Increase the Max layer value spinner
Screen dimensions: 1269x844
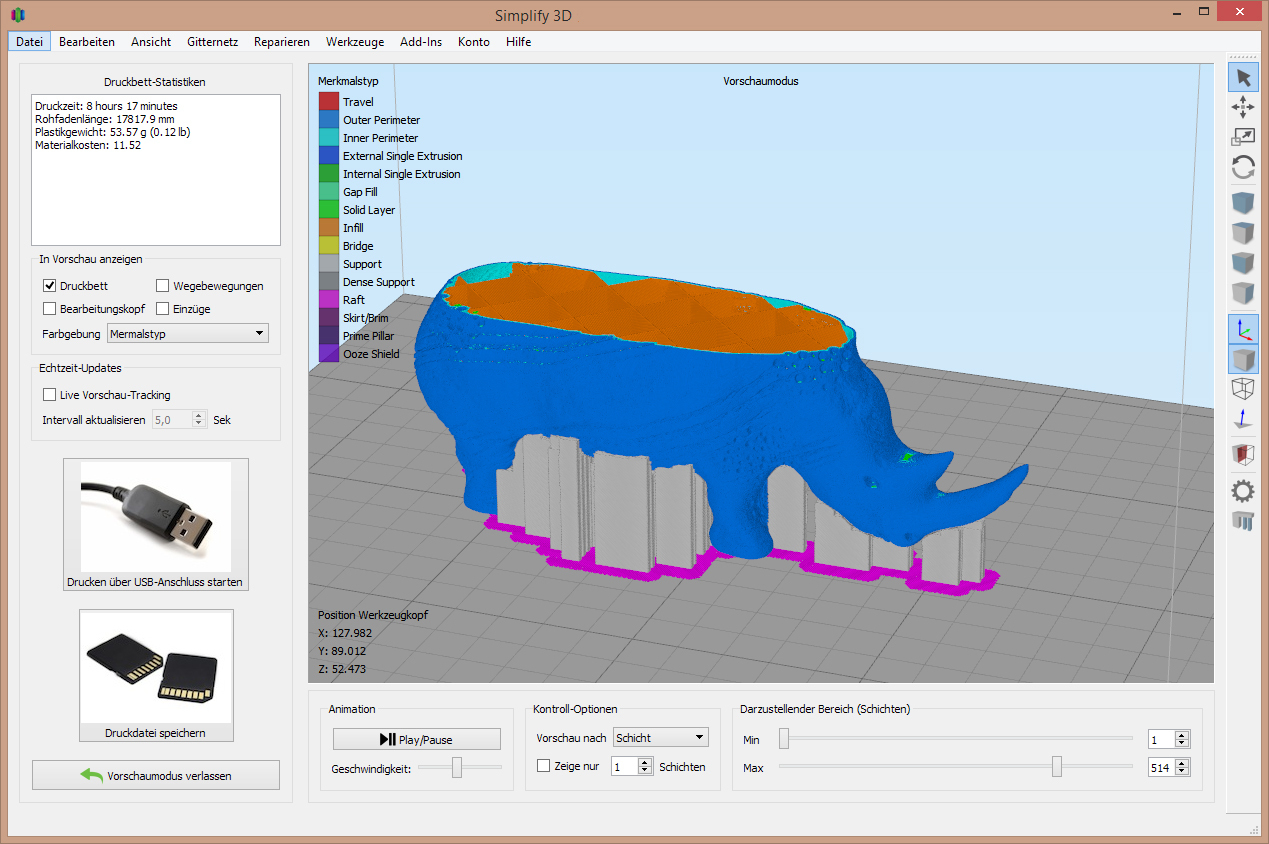[1182, 763]
